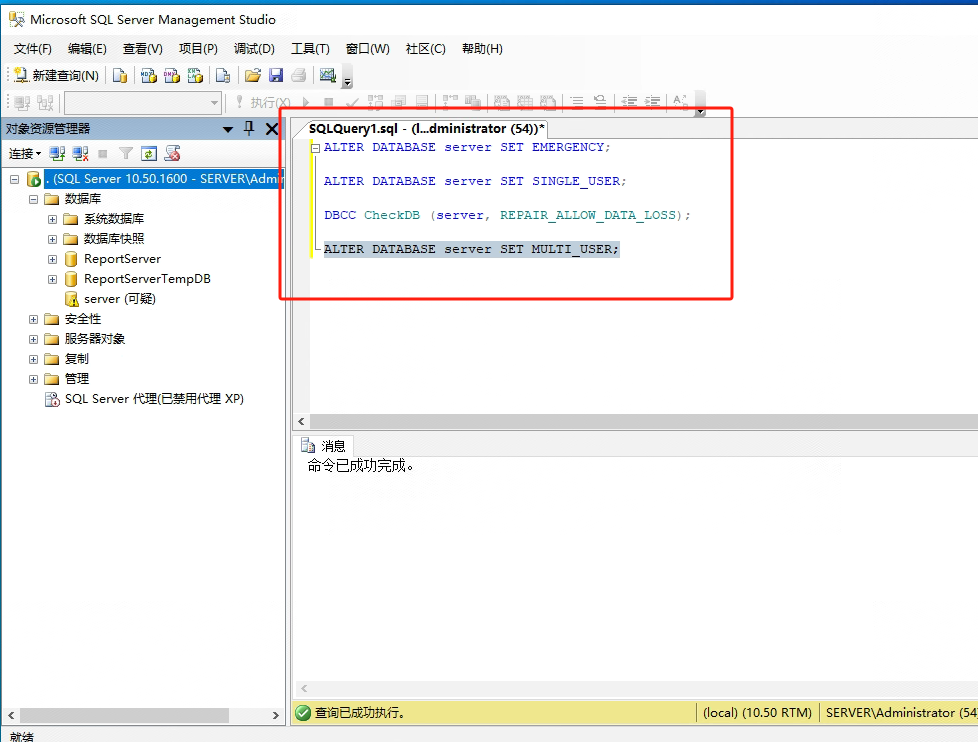
Task: Collapse the 数据库 folder node
Action: [x=34, y=200]
